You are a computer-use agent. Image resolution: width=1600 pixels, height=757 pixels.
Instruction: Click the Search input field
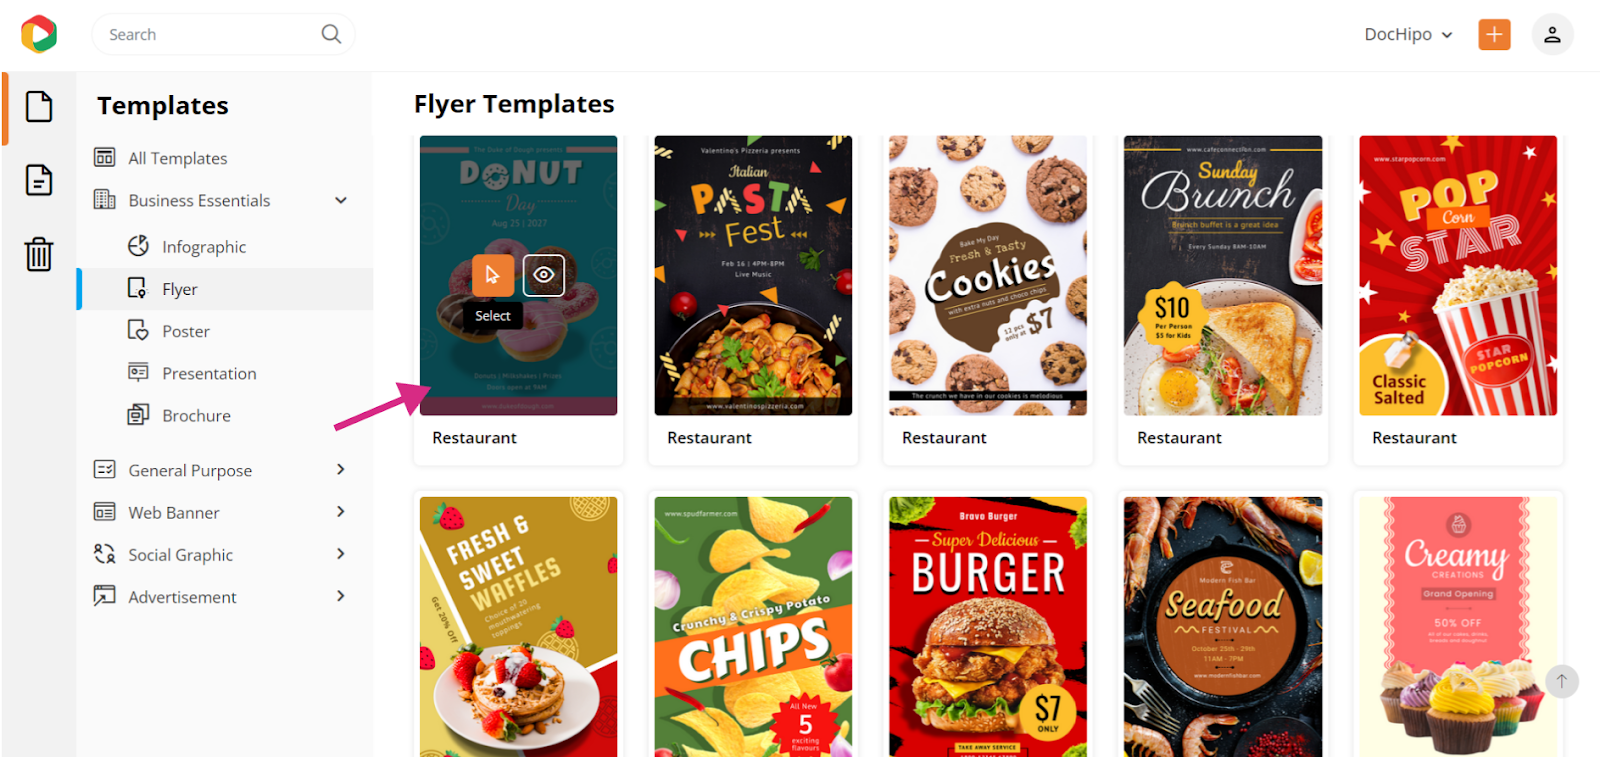212,34
